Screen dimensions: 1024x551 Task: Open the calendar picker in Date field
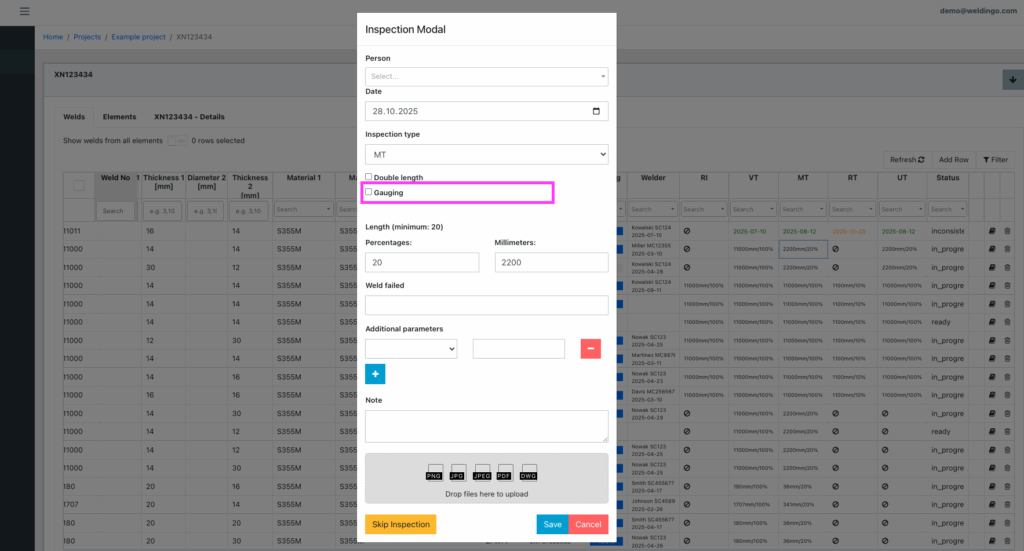pyautogui.click(x=597, y=111)
